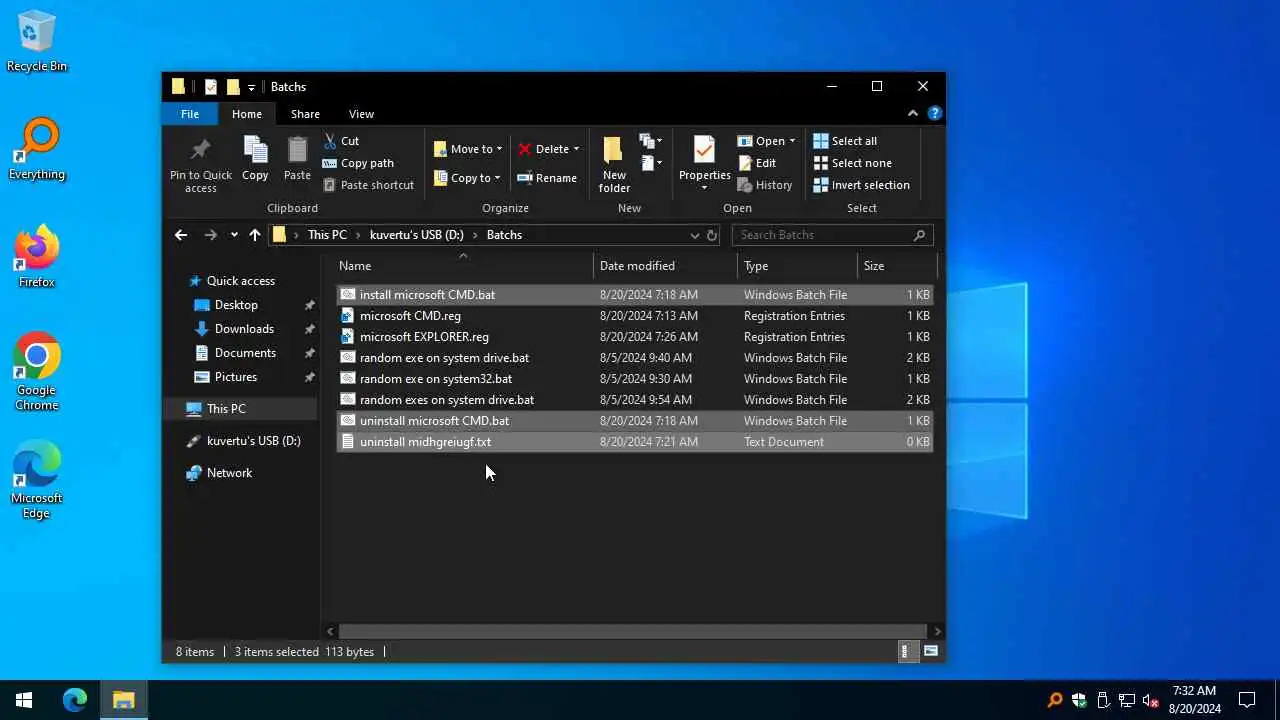The image size is (1280, 720).
Task: Click the muted volume tray icon
Action: click(1151, 700)
